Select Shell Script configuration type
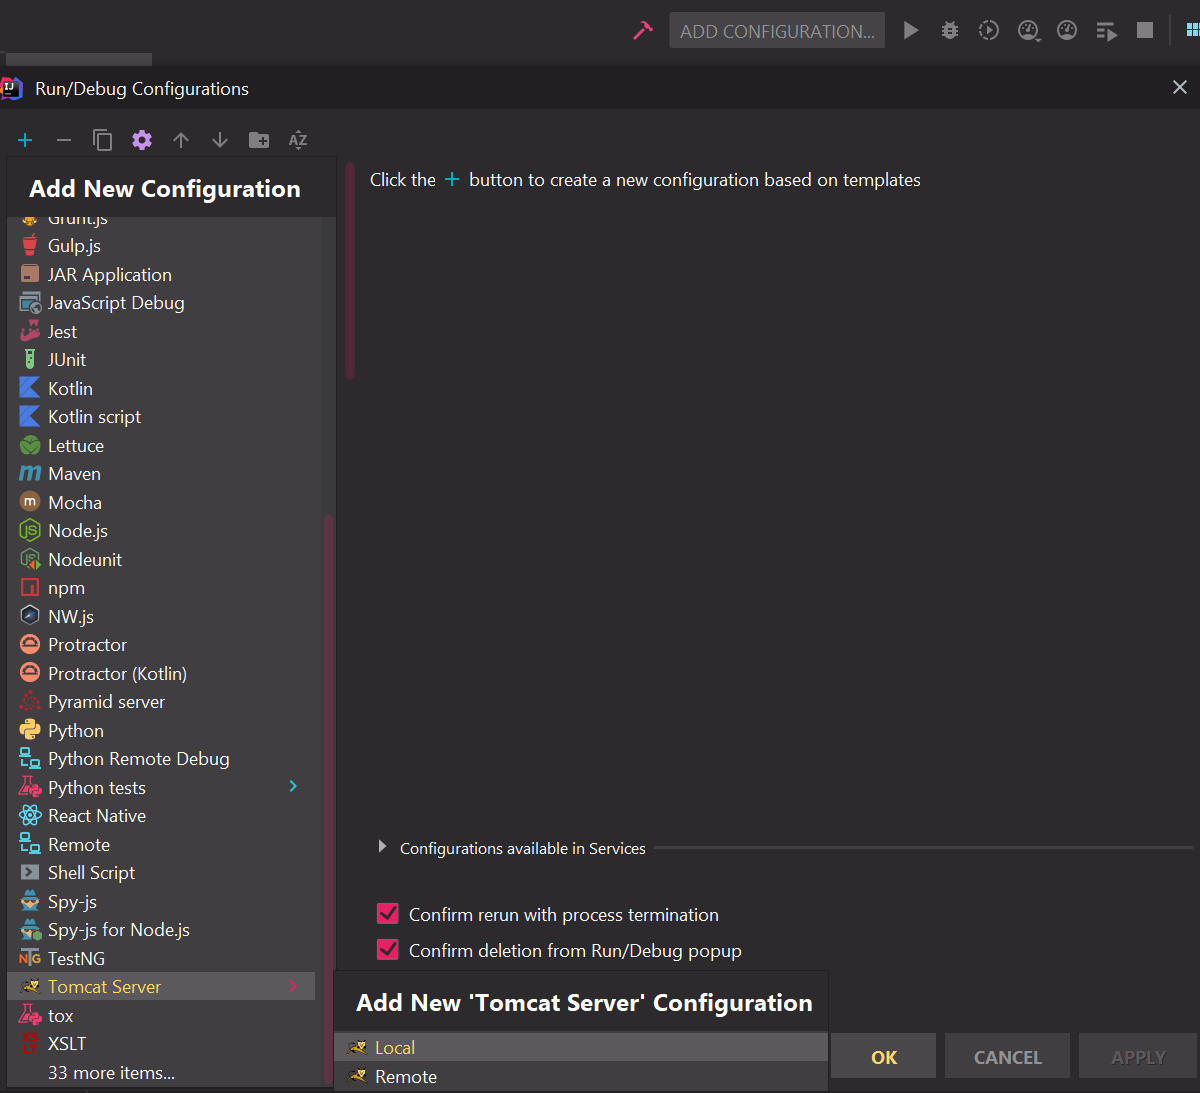The width and height of the screenshot is (1200, 1093). 161,873
